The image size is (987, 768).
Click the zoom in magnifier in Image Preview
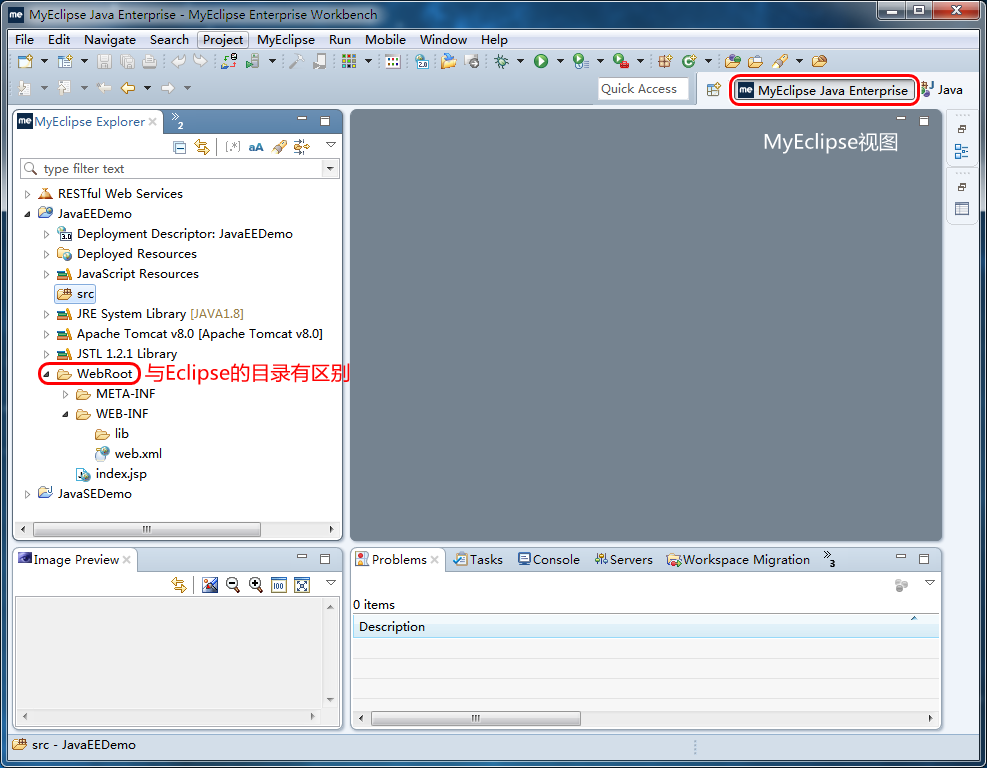(x=256, y=585)
